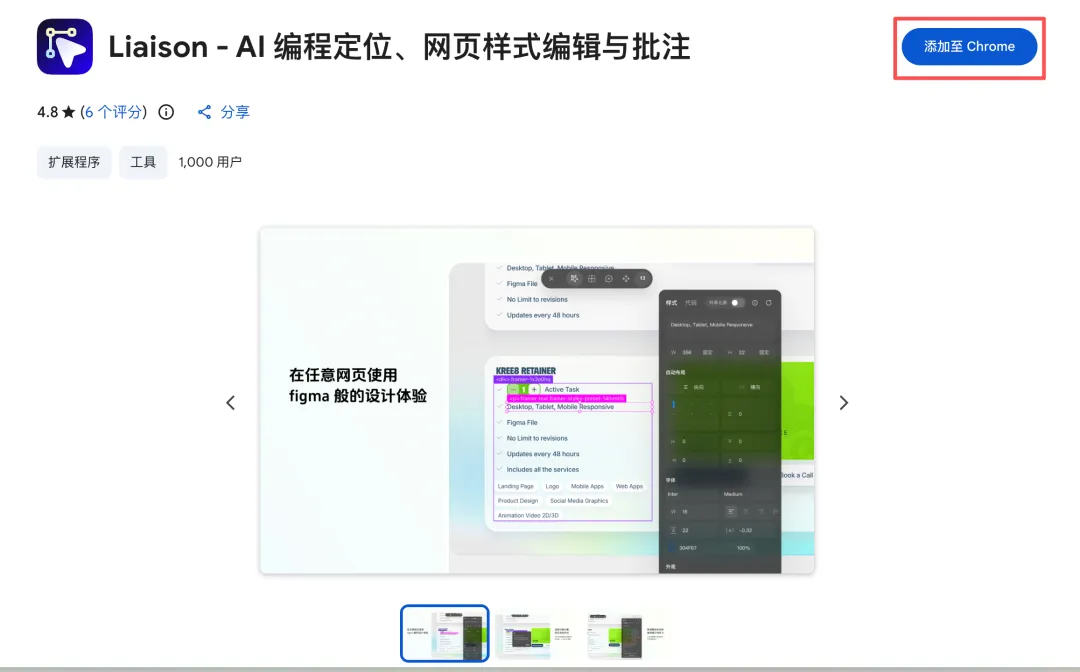
Task: Click the 添加至 Chrome button
Action: pyautogui.click(x=969, y=47)
